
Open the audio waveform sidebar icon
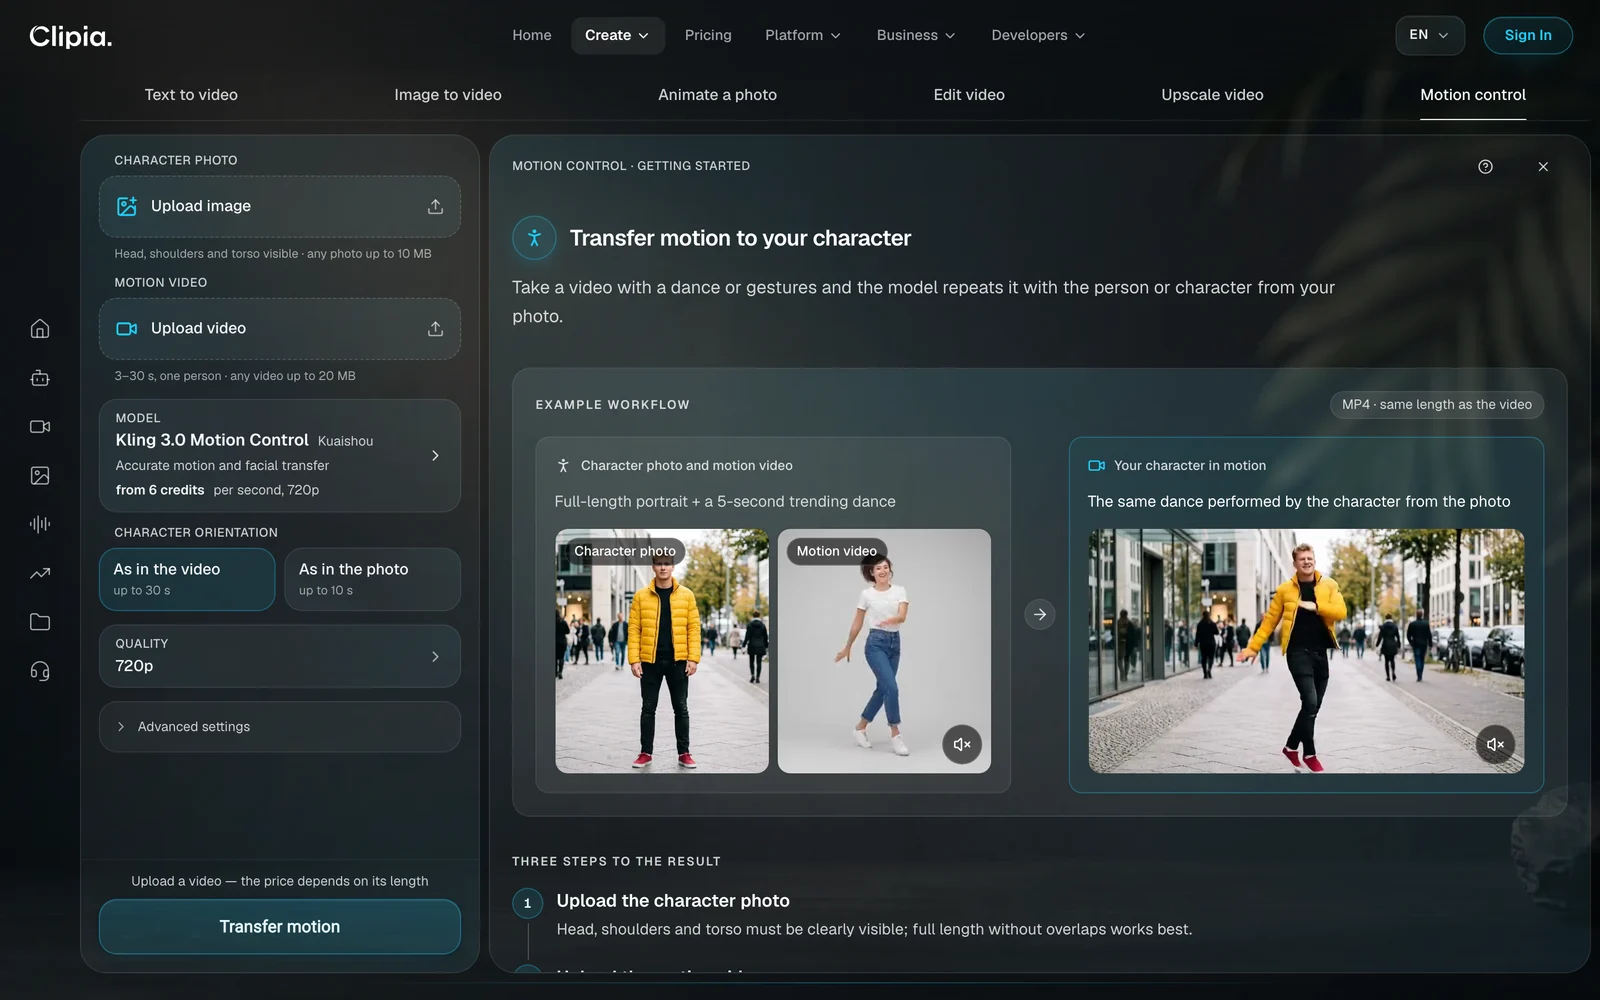pos(40,524)
